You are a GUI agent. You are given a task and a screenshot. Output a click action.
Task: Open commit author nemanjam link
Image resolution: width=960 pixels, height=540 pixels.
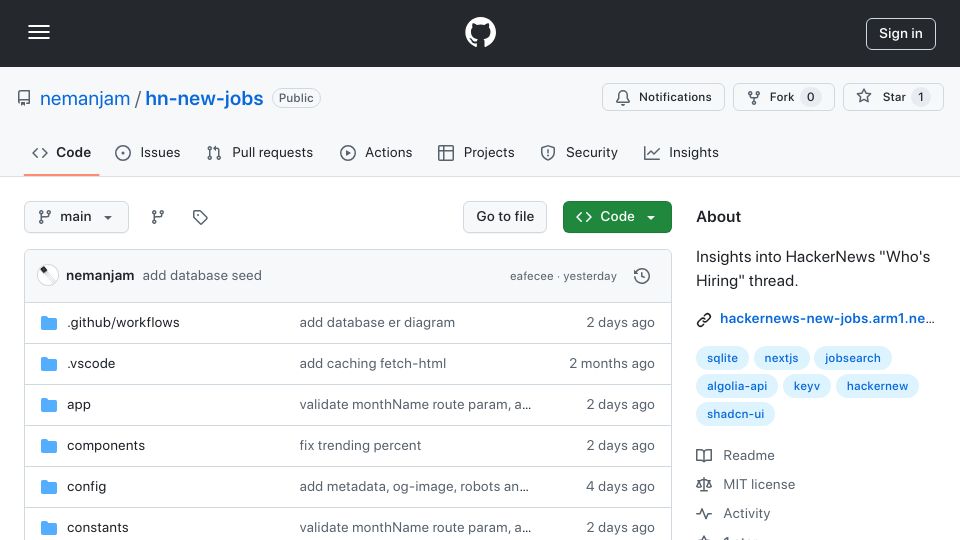click(x=100, y=276)
